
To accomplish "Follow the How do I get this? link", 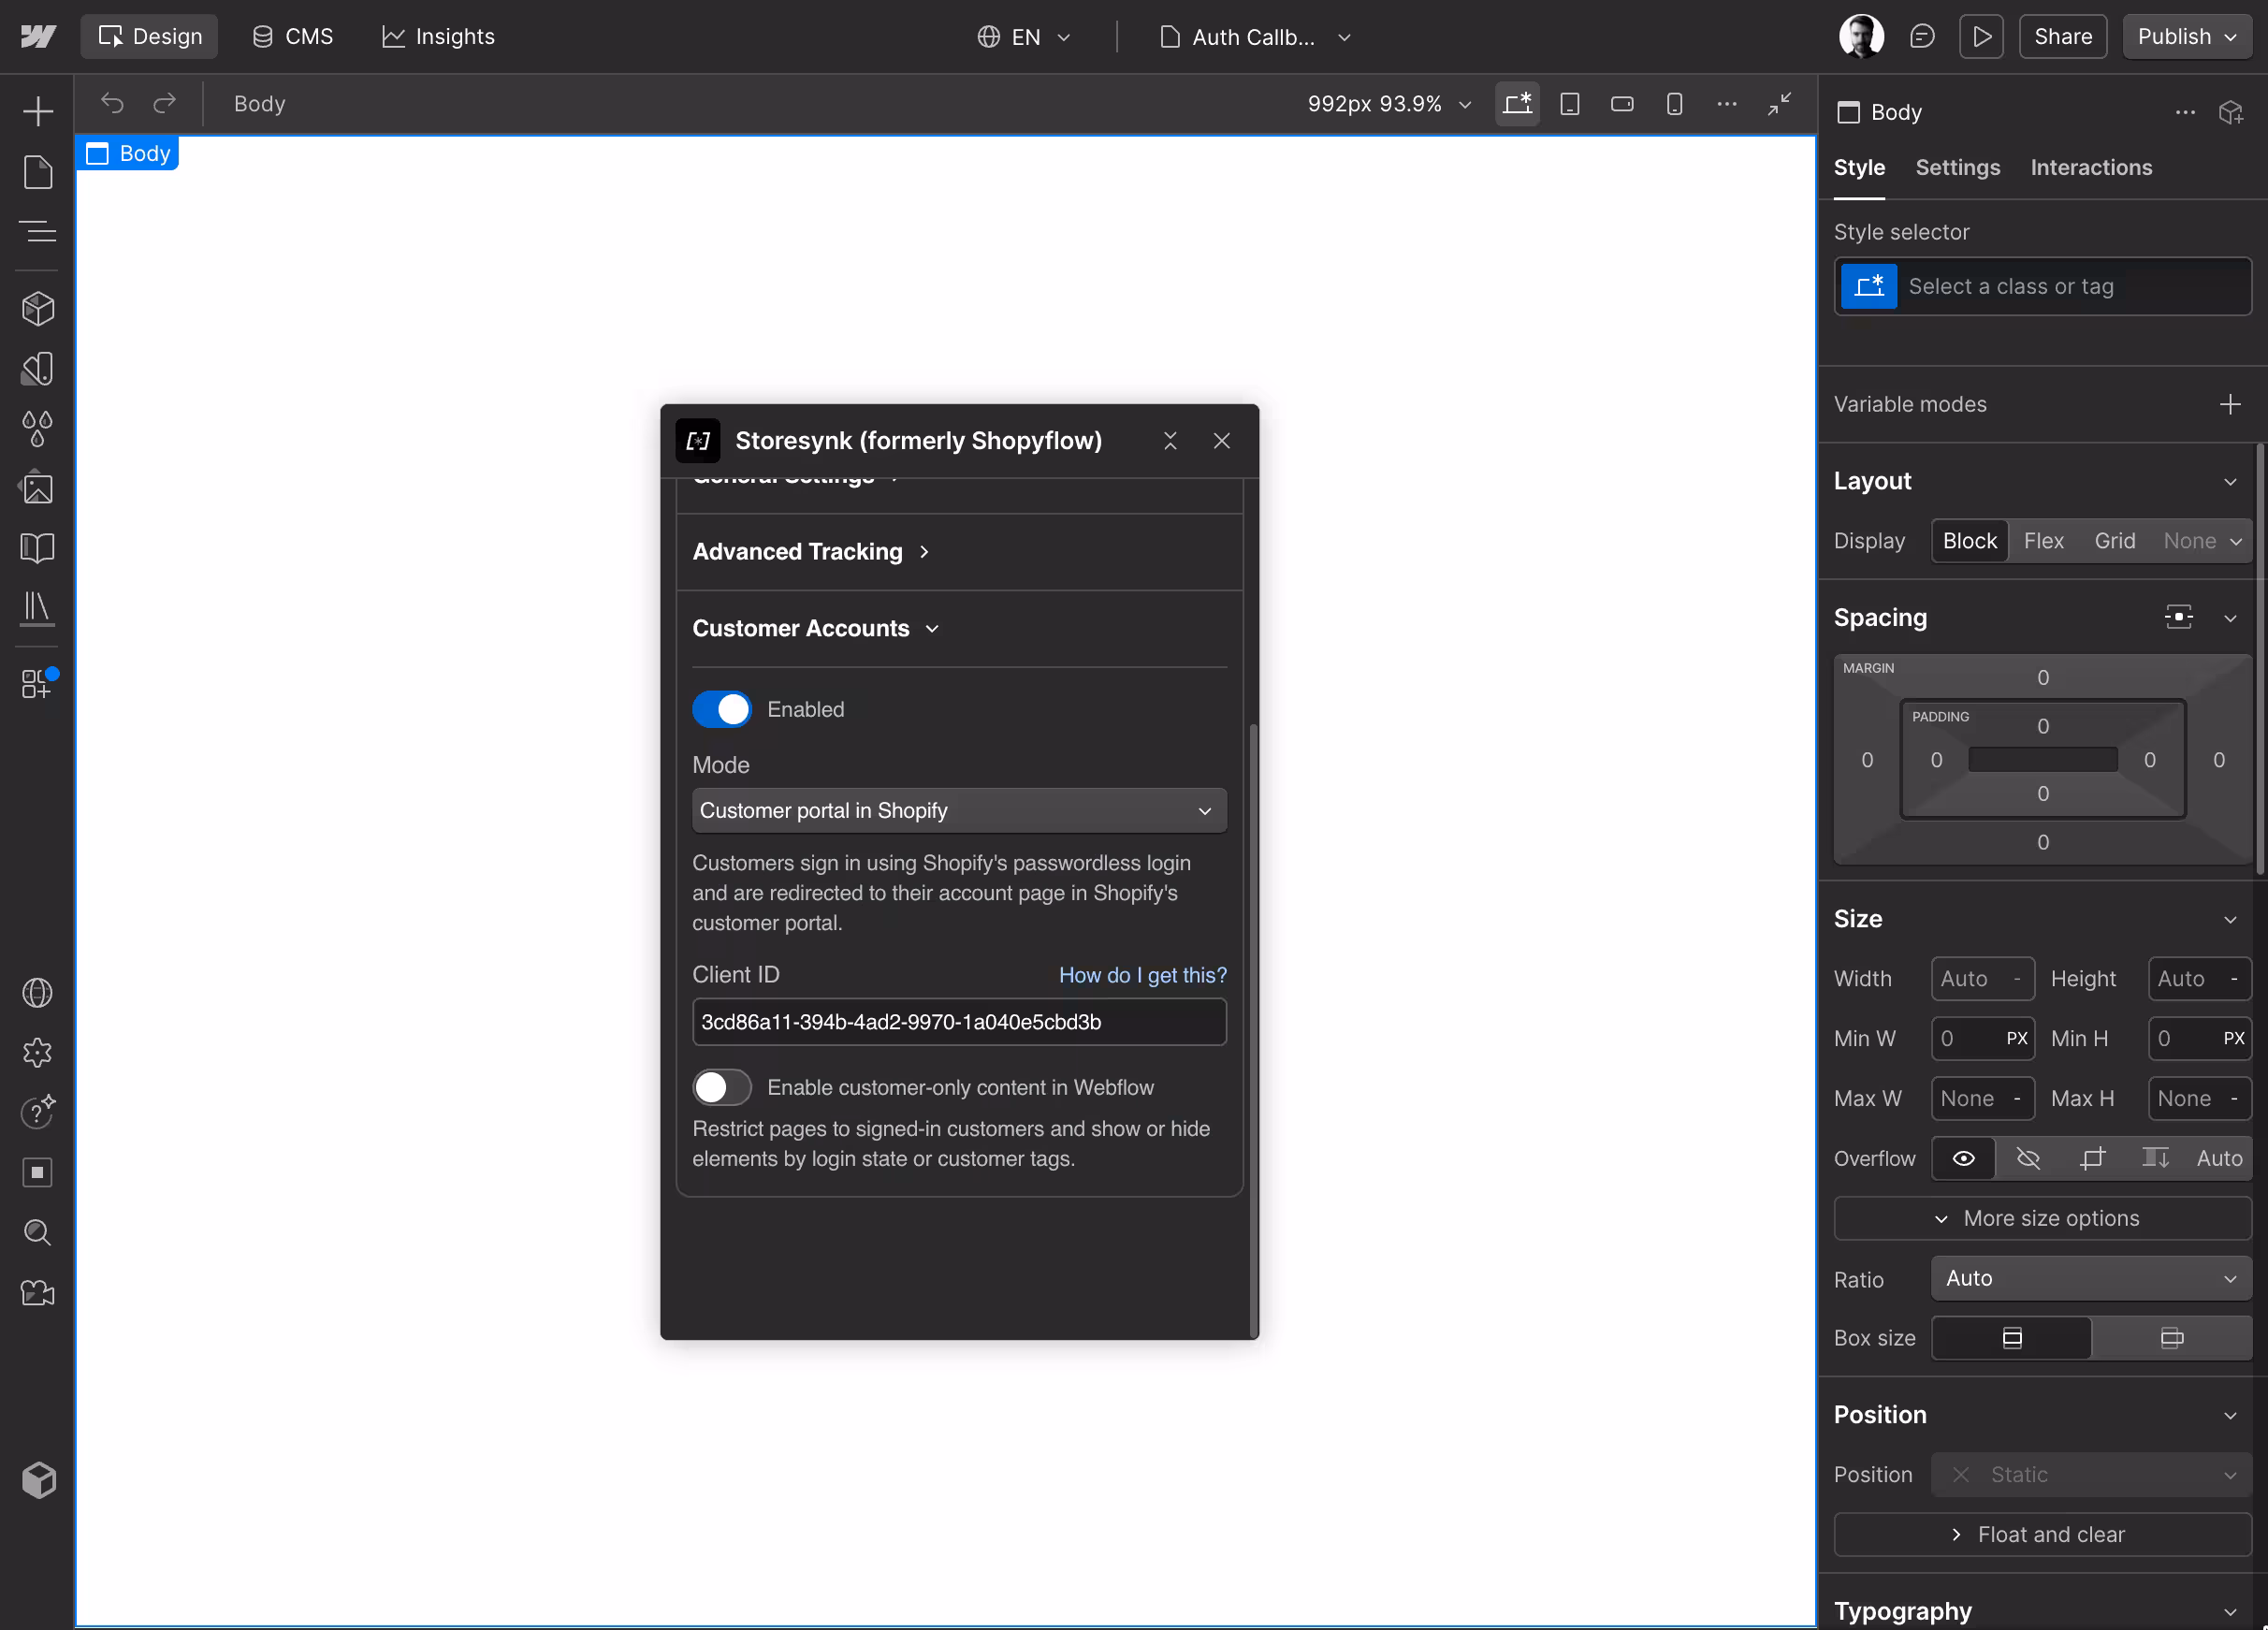I will [x=1142, y=975].
